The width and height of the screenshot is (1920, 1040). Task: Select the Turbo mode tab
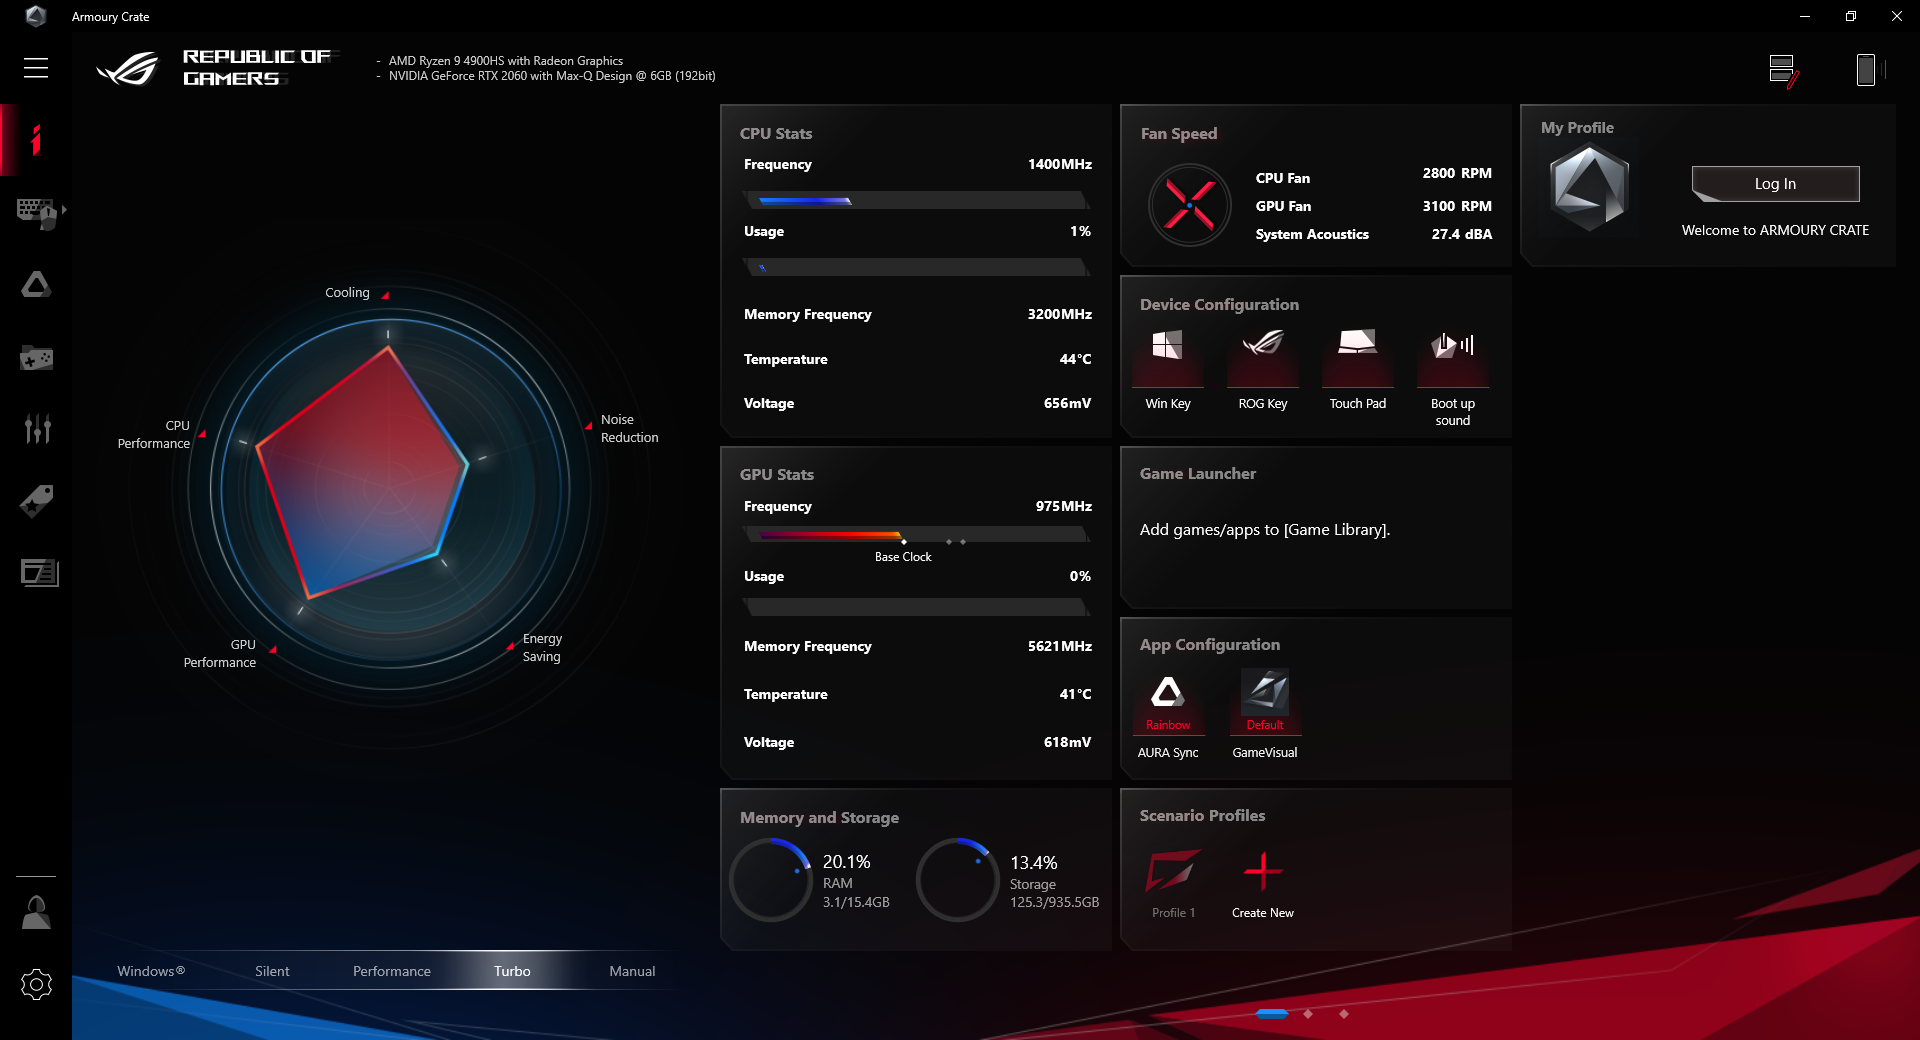[512, 971]
